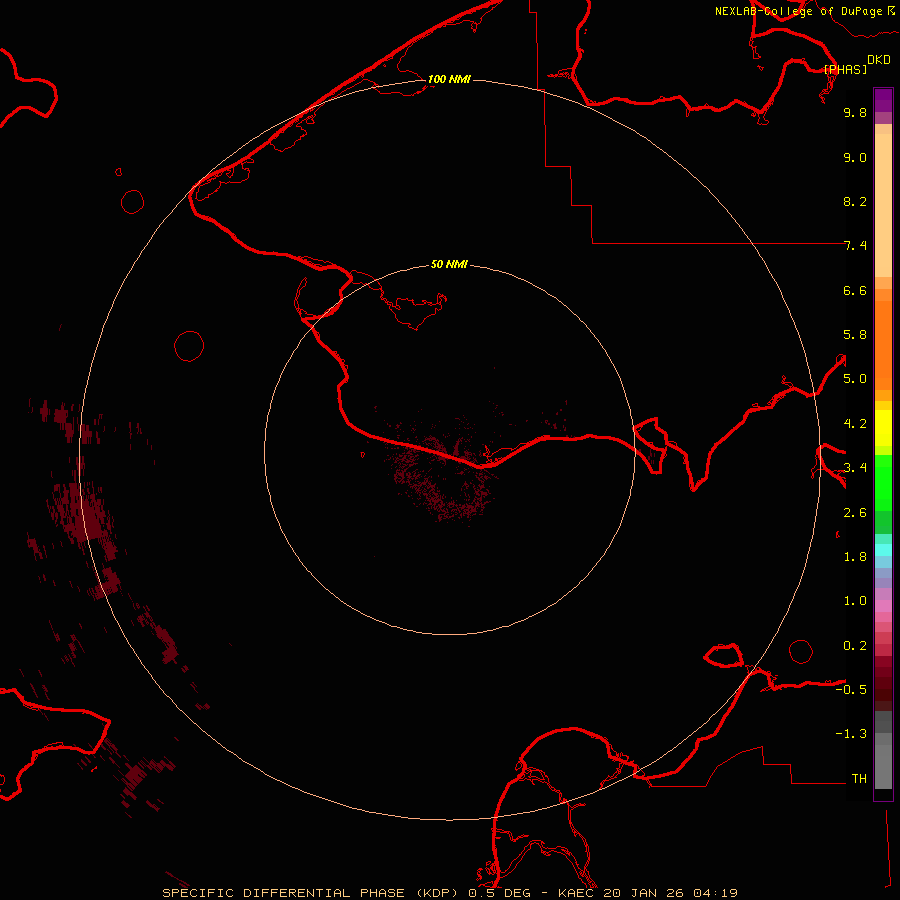This screenshot has height=900, width=900.
Task: Click the KAEC station ID in the footer
Action: pyautogui.click(x=577, y=893)
